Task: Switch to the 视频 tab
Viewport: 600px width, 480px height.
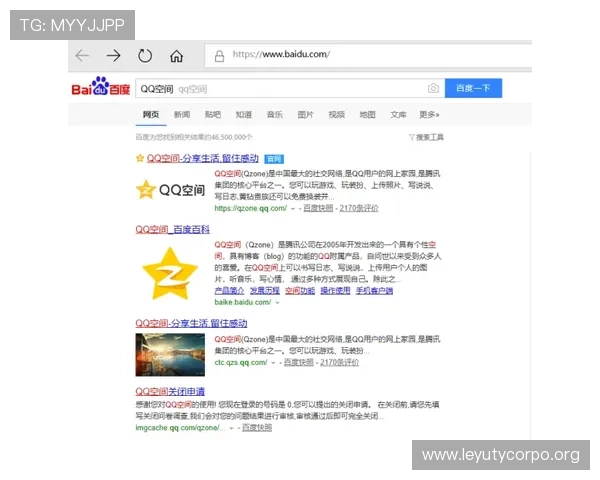Action: tap(336, 114)
